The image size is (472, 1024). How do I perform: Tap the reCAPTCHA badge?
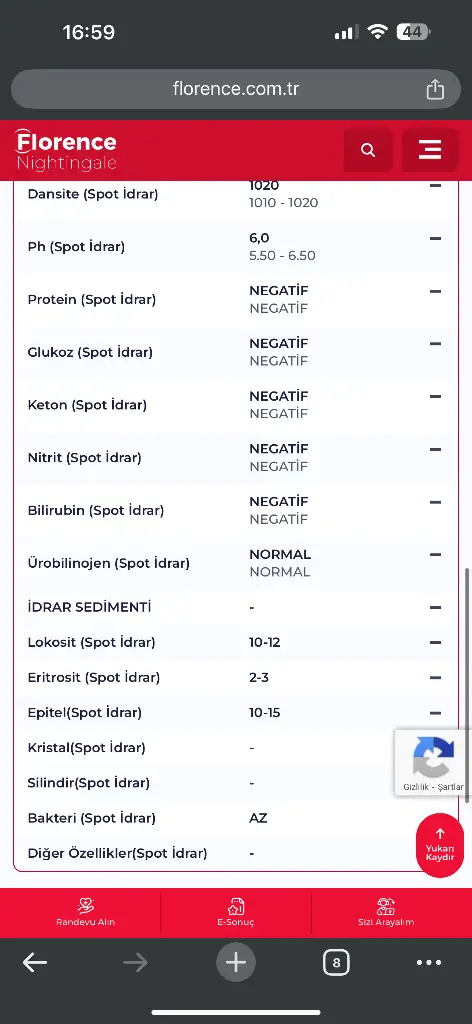(433, 762)
